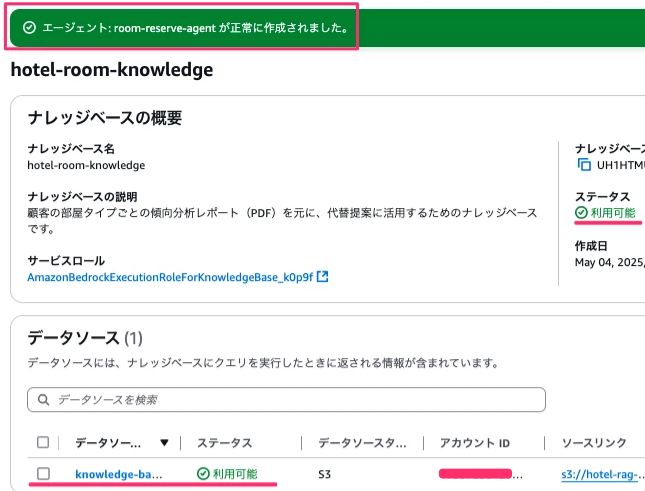Click the ステータス column header in the table
The image size is (645, 491).
pos(224,443)
